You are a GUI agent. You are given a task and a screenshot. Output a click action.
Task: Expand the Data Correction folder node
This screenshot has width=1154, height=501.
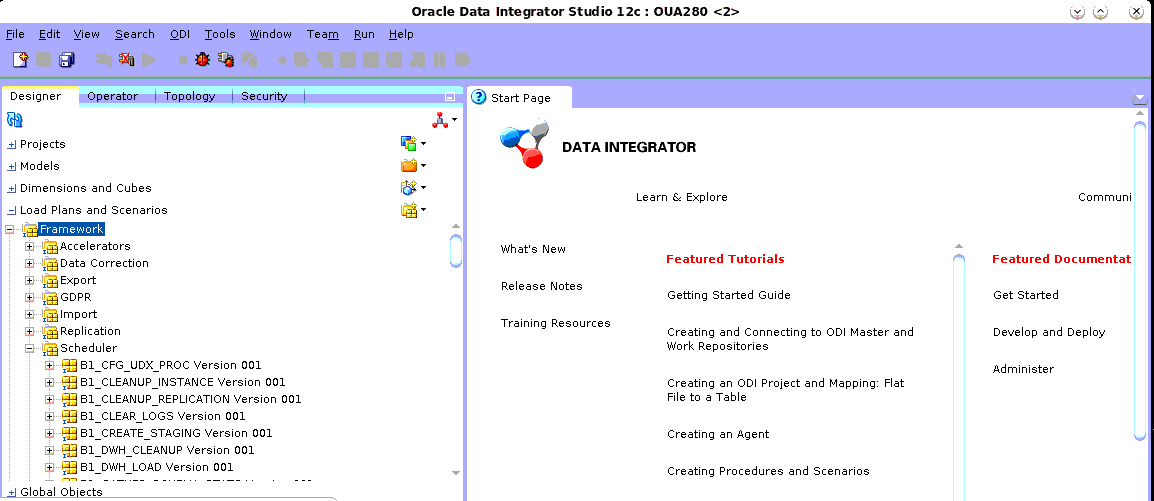(29, 263)
